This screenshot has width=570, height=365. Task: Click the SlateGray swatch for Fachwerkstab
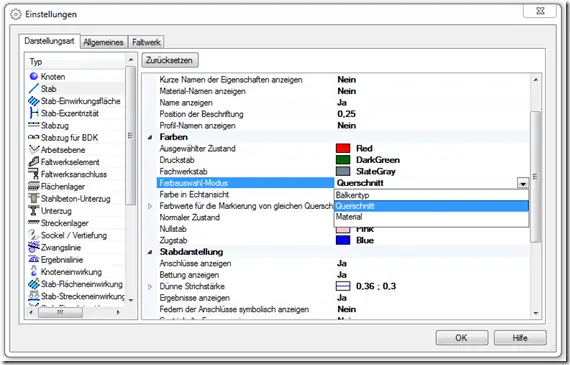pyautogui.click(x=343, y=171)
